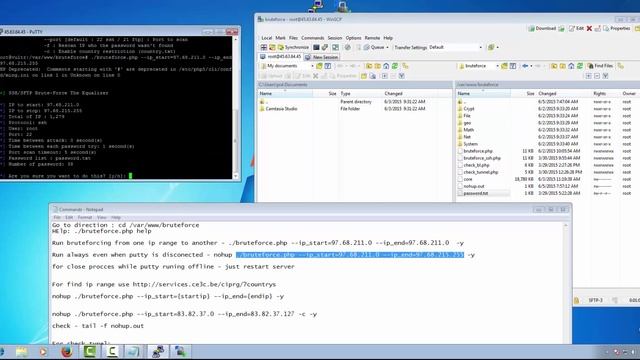Sort remote panel by Owner column
The image size is (640, 360).
(630, 93)
